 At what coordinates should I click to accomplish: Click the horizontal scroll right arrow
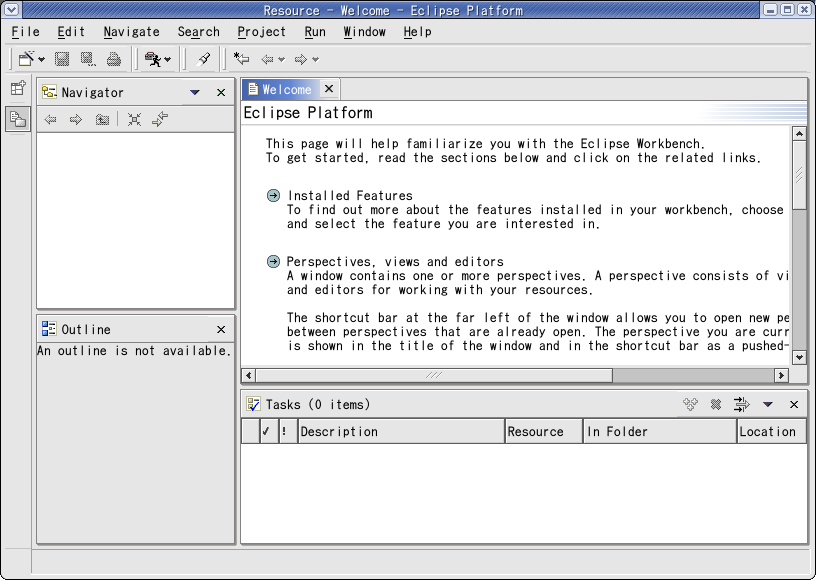(781, 375)
